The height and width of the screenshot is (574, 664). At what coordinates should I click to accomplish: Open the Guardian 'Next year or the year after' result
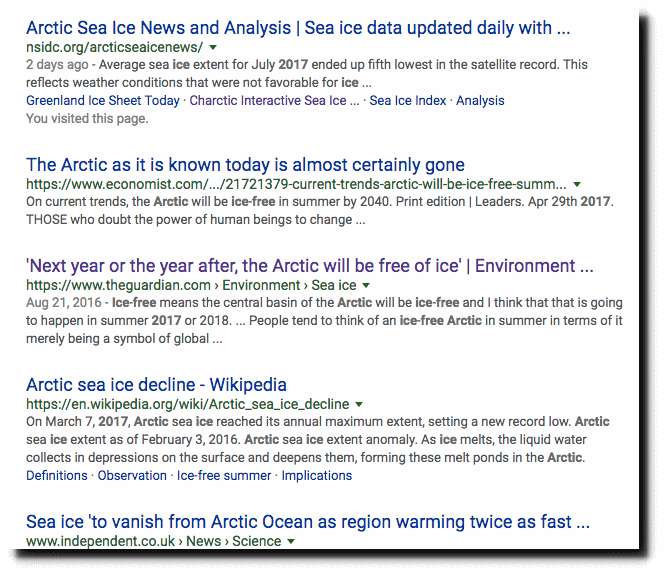pos(310,266)
